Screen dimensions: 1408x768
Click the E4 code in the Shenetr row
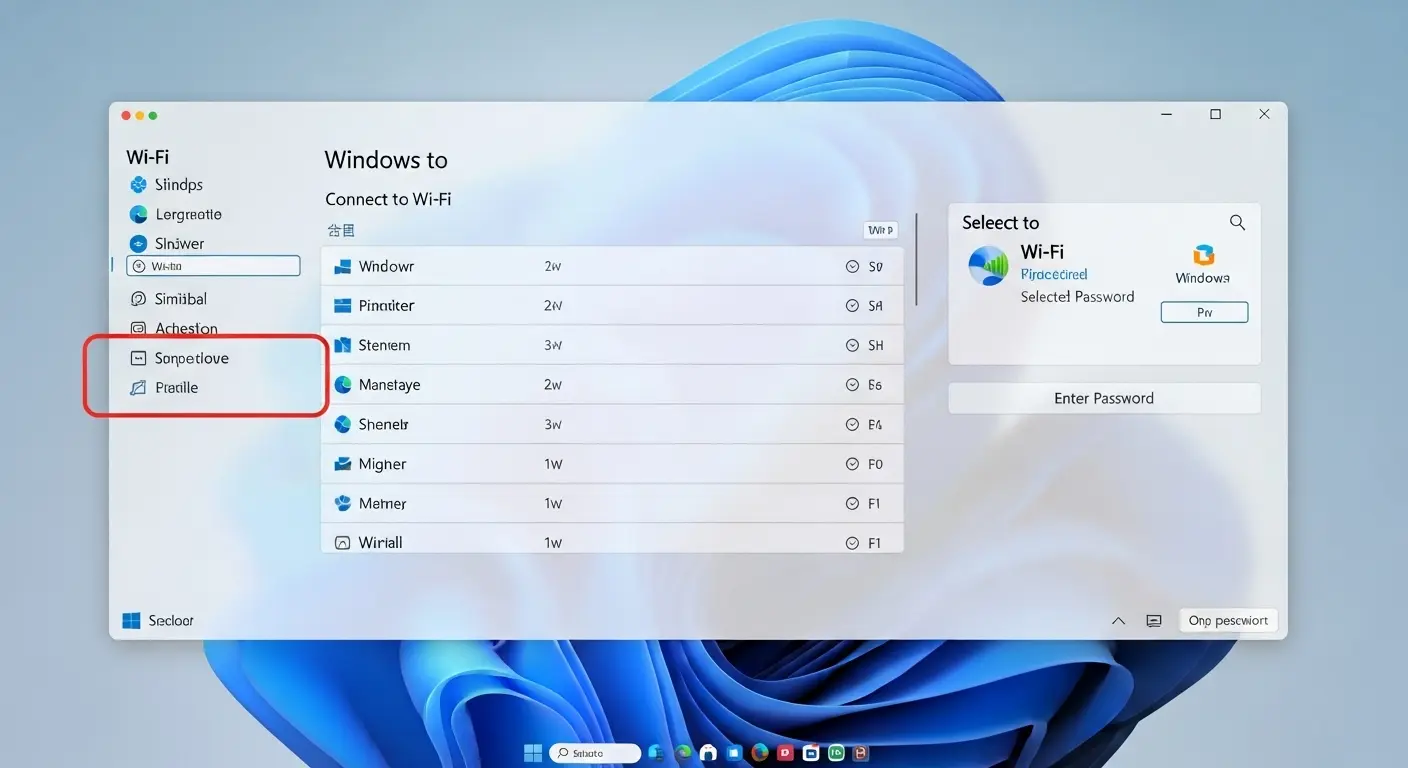(x=875, y=425)
